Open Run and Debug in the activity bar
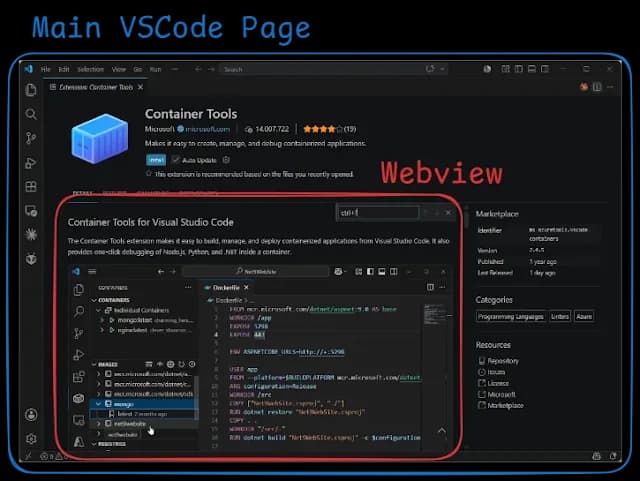This screenshot has width=640, height=481. point(31,163)
